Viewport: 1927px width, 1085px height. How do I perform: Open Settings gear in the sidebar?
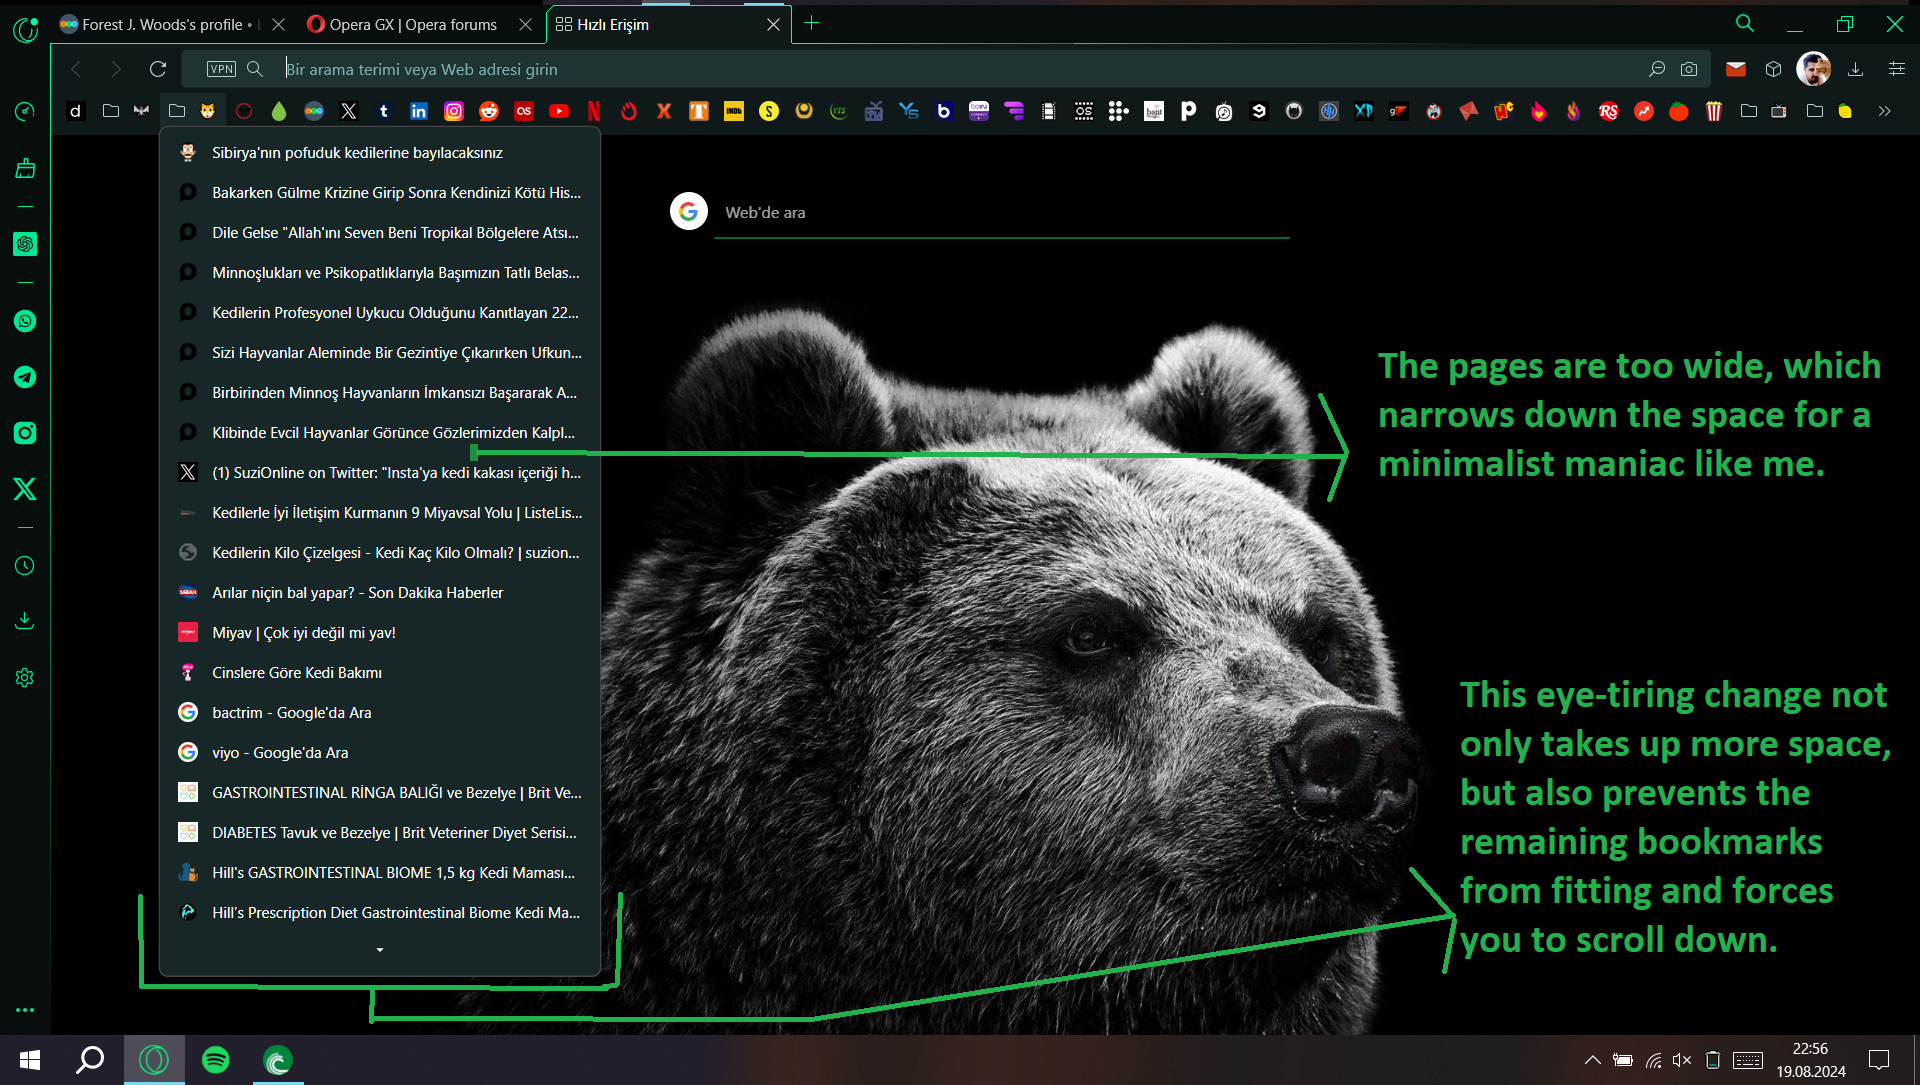pyautogui.click(x=25, y=678)
